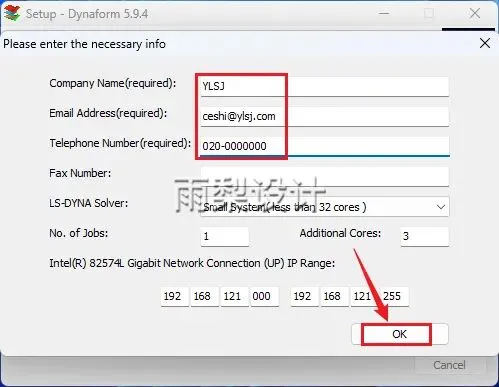Select the end IP second octet 168

334,296
